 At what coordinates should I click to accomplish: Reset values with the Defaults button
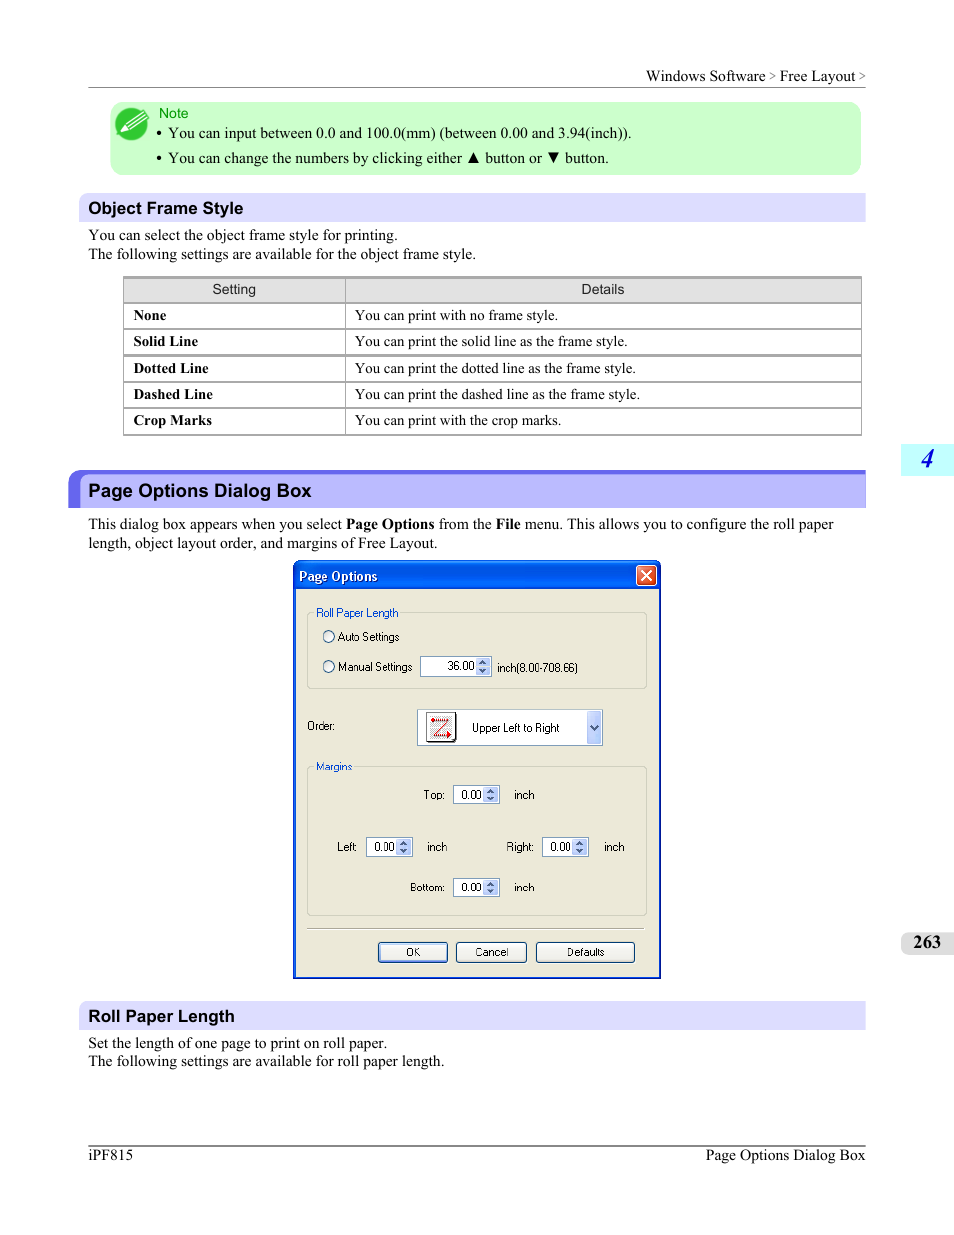(x=585, y=952)
